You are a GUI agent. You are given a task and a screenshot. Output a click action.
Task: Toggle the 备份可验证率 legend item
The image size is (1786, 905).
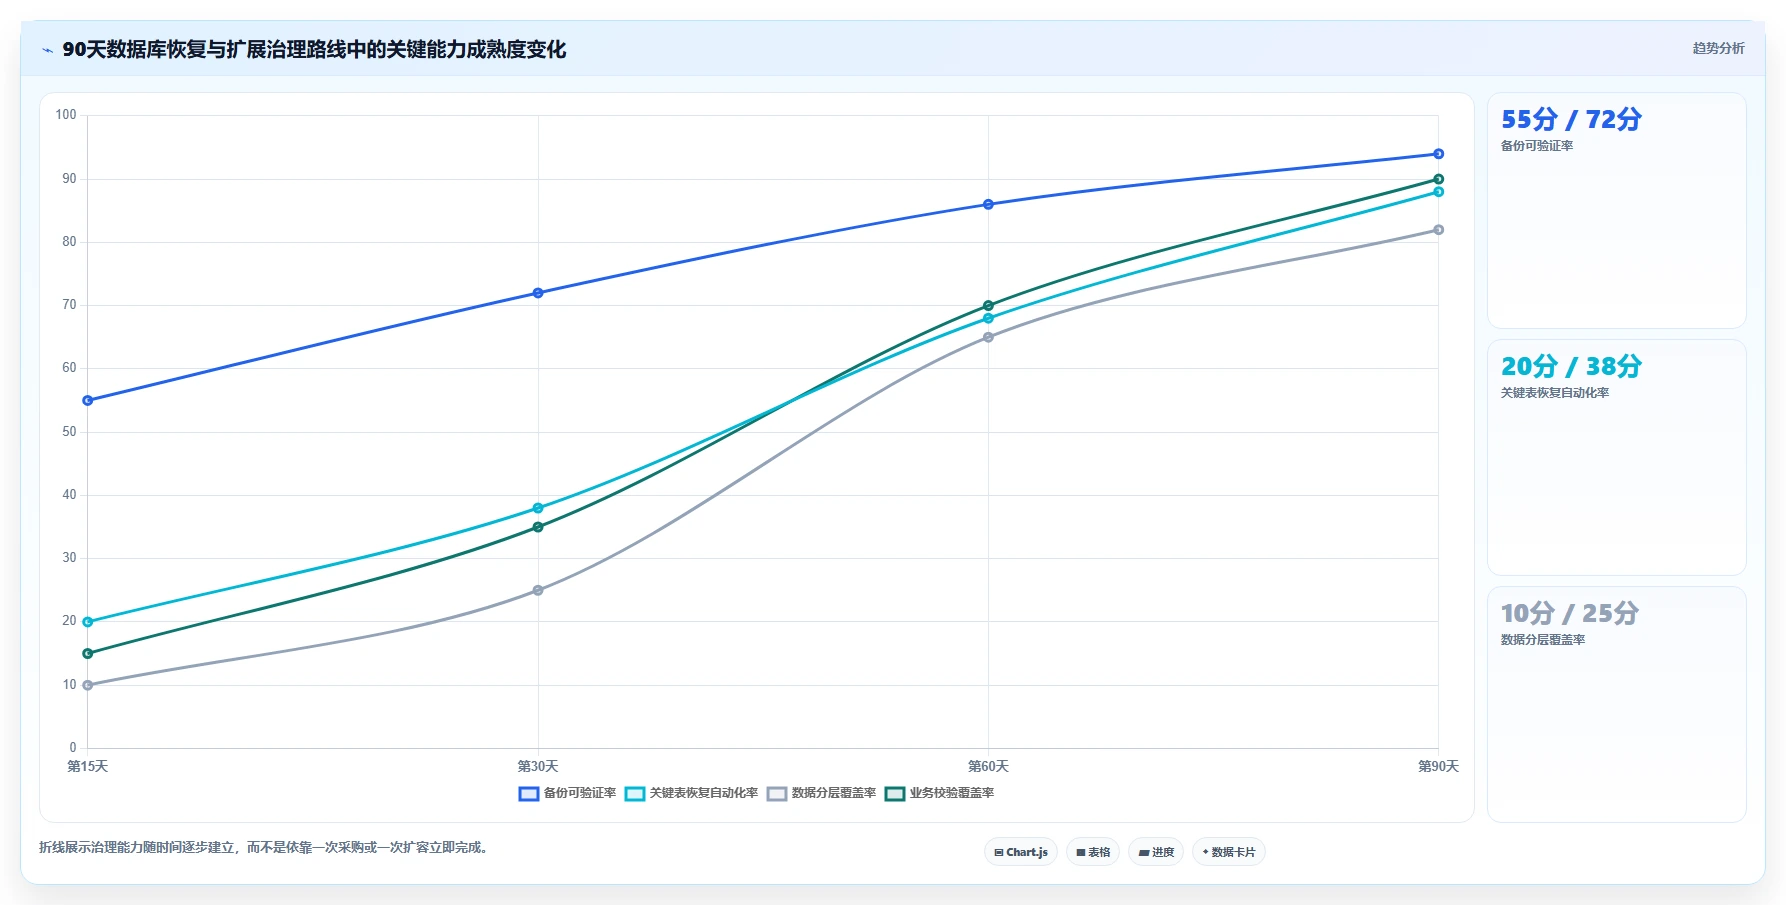point(567,793)
